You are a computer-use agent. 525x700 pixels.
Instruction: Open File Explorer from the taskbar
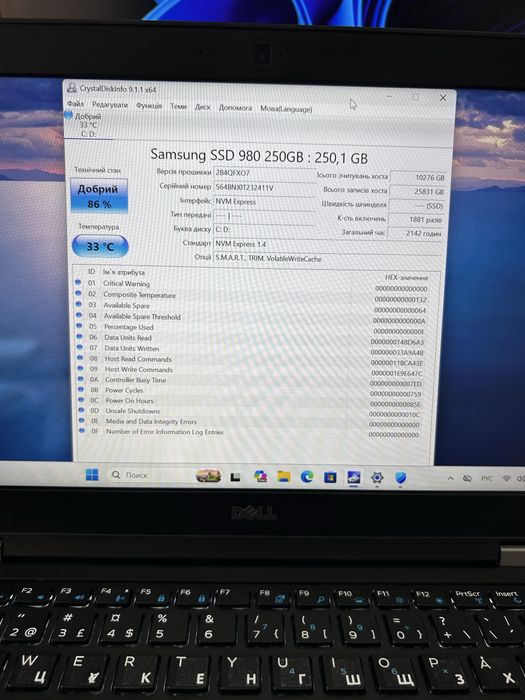283,477
